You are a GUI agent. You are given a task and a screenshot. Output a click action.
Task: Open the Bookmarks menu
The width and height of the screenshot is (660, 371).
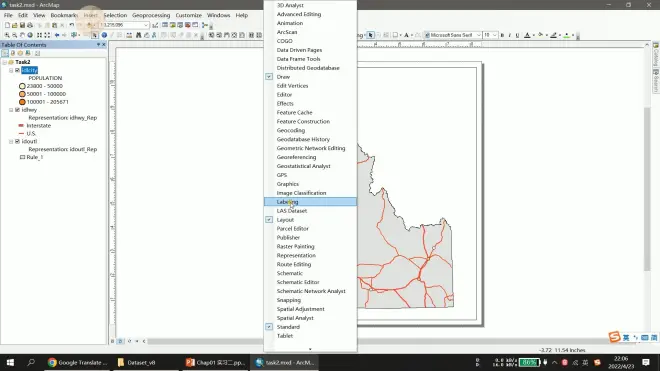click(64, 15)
